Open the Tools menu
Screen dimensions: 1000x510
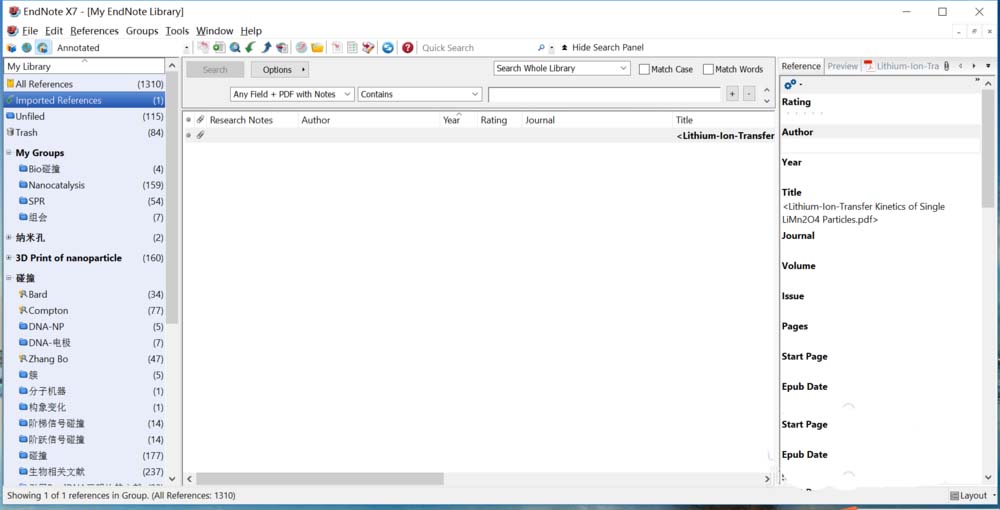pos(177,31)
